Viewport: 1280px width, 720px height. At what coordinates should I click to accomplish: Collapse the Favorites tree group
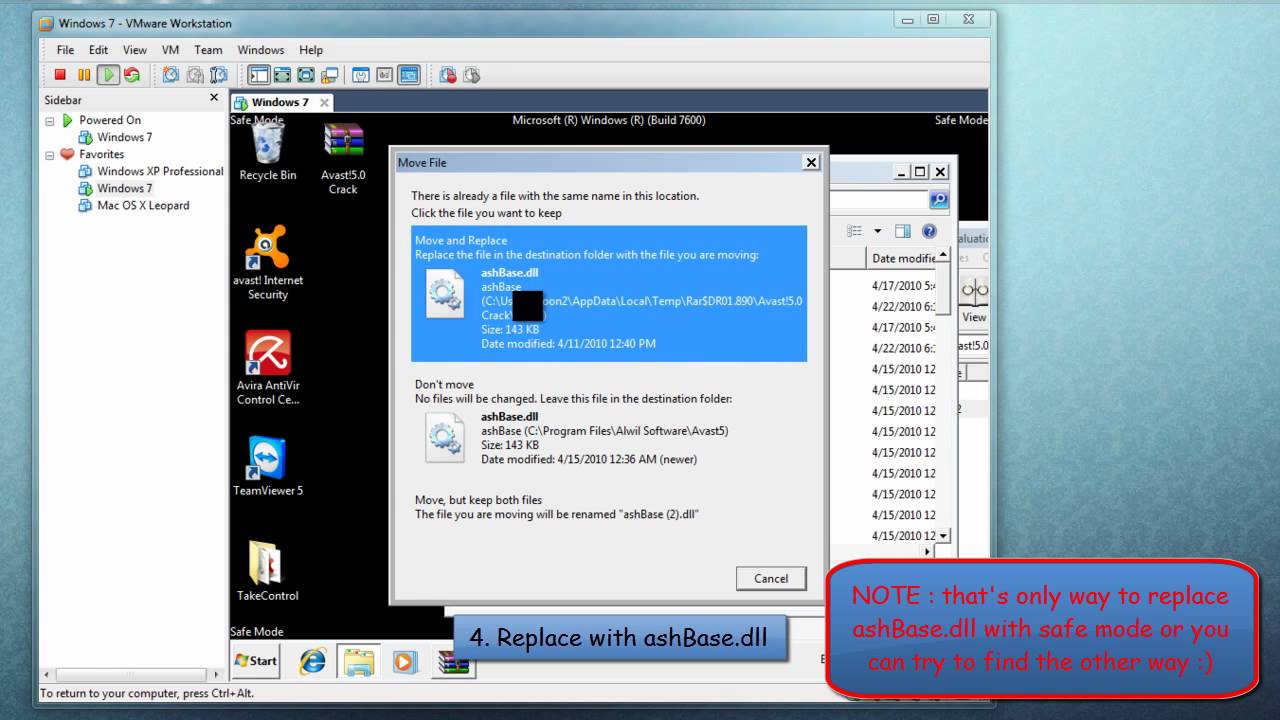pyautogui.click(x=50, y=155)
